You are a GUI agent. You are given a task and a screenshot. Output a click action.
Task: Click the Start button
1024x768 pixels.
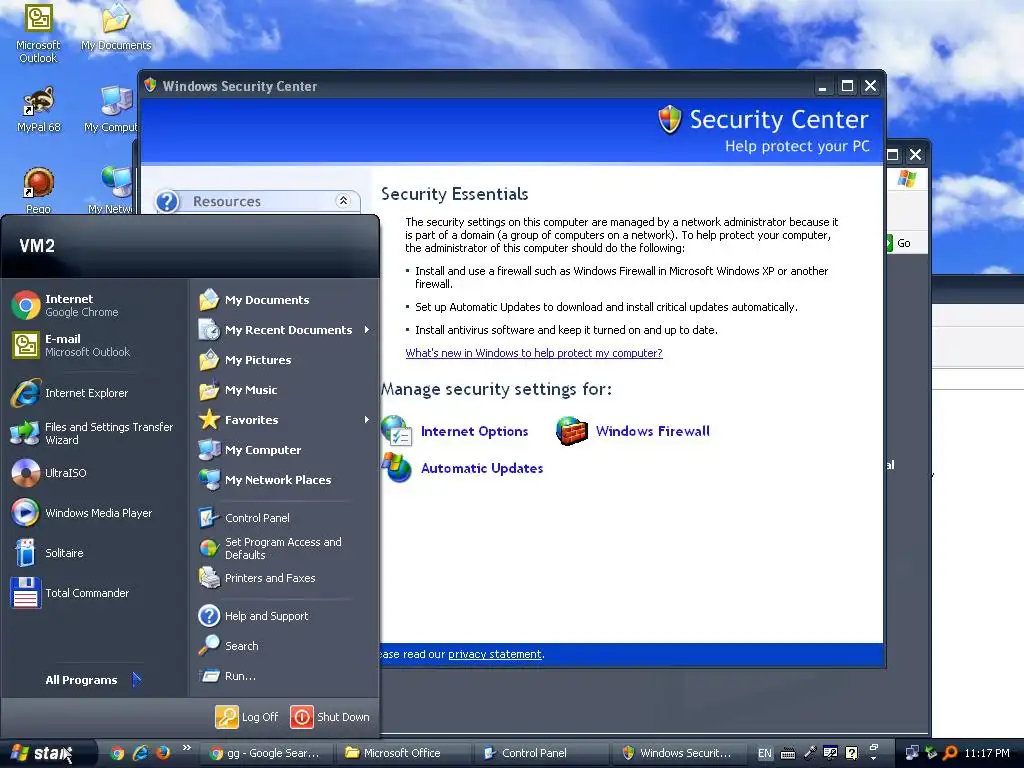point(46,753)
